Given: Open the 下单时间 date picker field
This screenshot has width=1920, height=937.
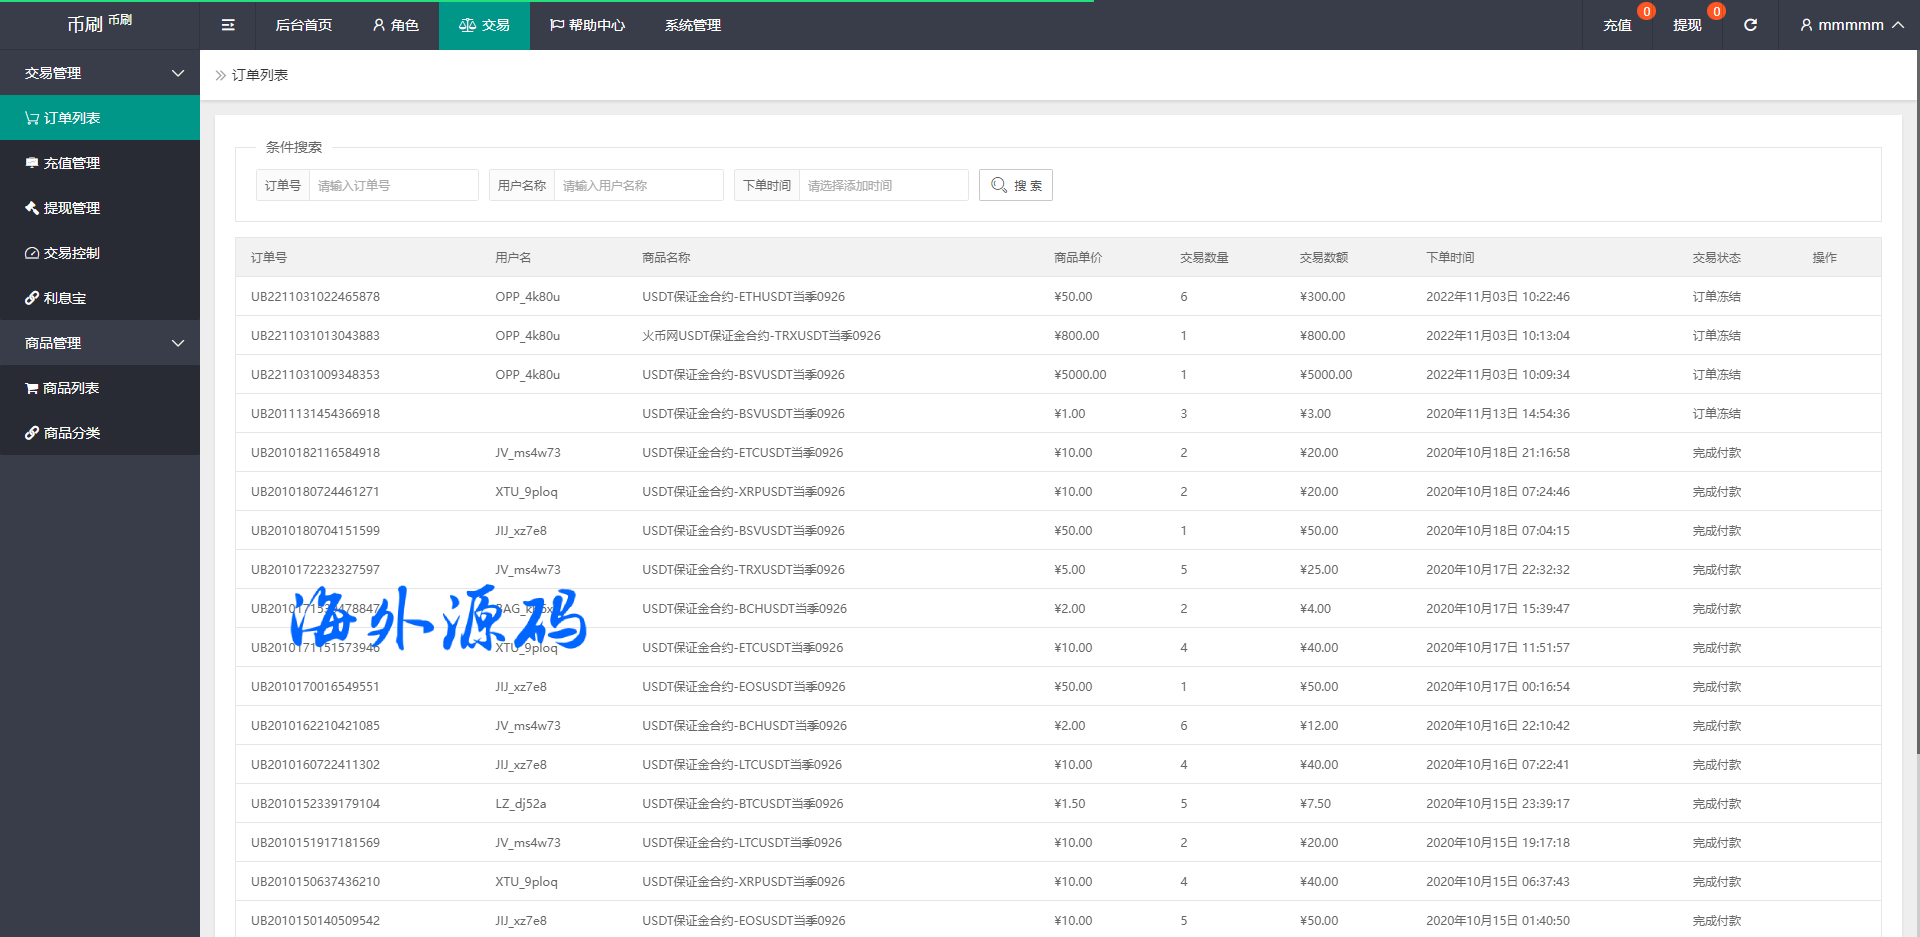Looking at the screenshot, I should click(x=883, y=185).
